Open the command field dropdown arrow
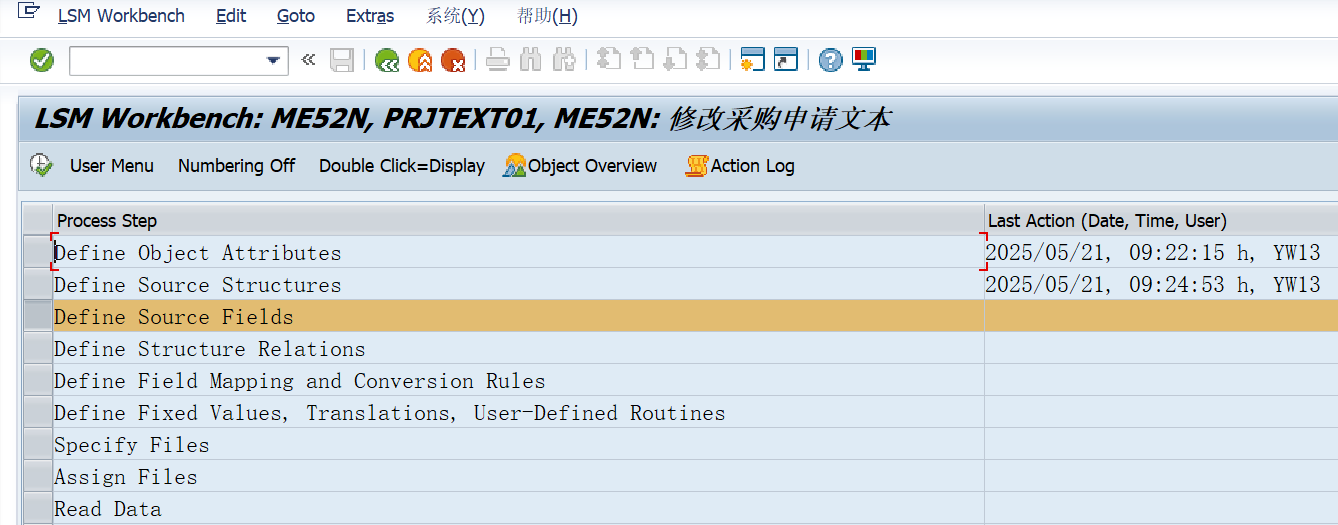Image resolution: width=1338 pixels, height=525 pixels. click(273, 61)
